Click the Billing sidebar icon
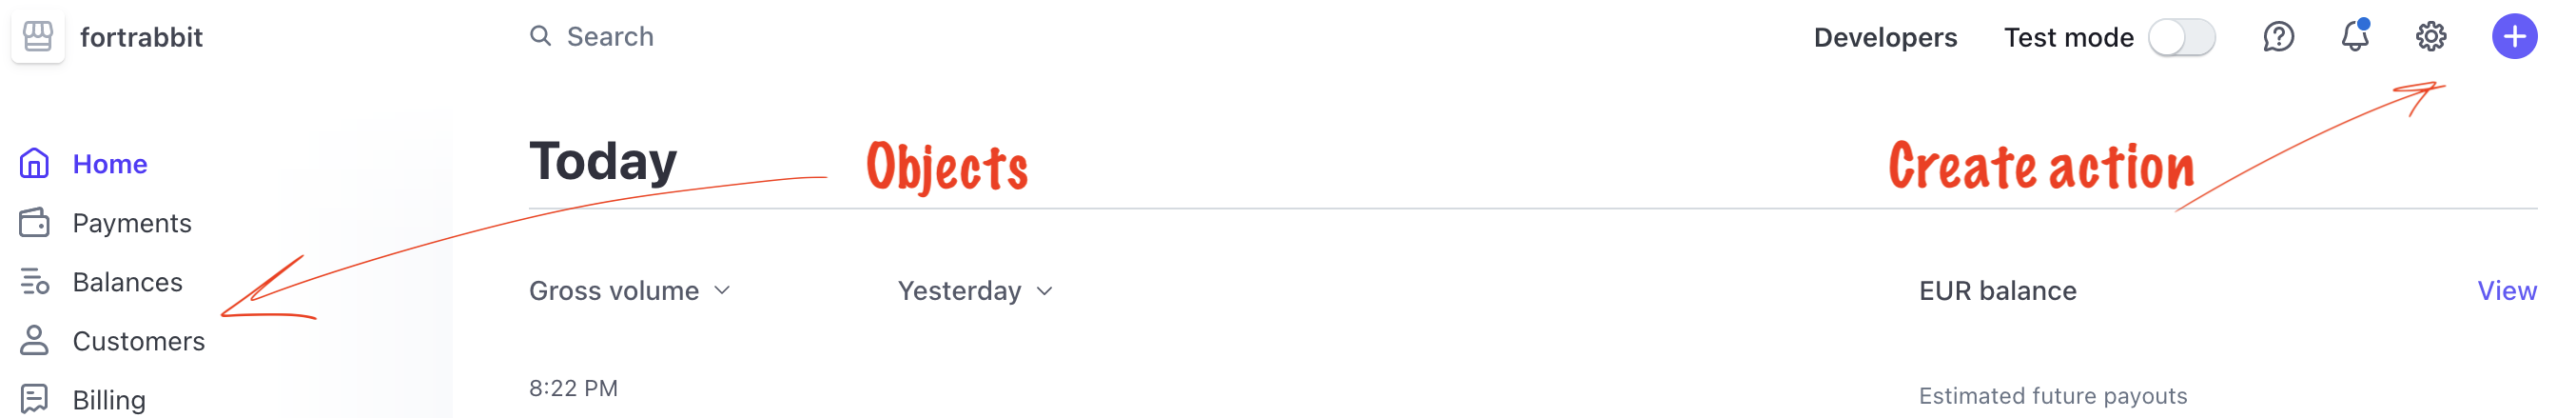 (34, 399)
